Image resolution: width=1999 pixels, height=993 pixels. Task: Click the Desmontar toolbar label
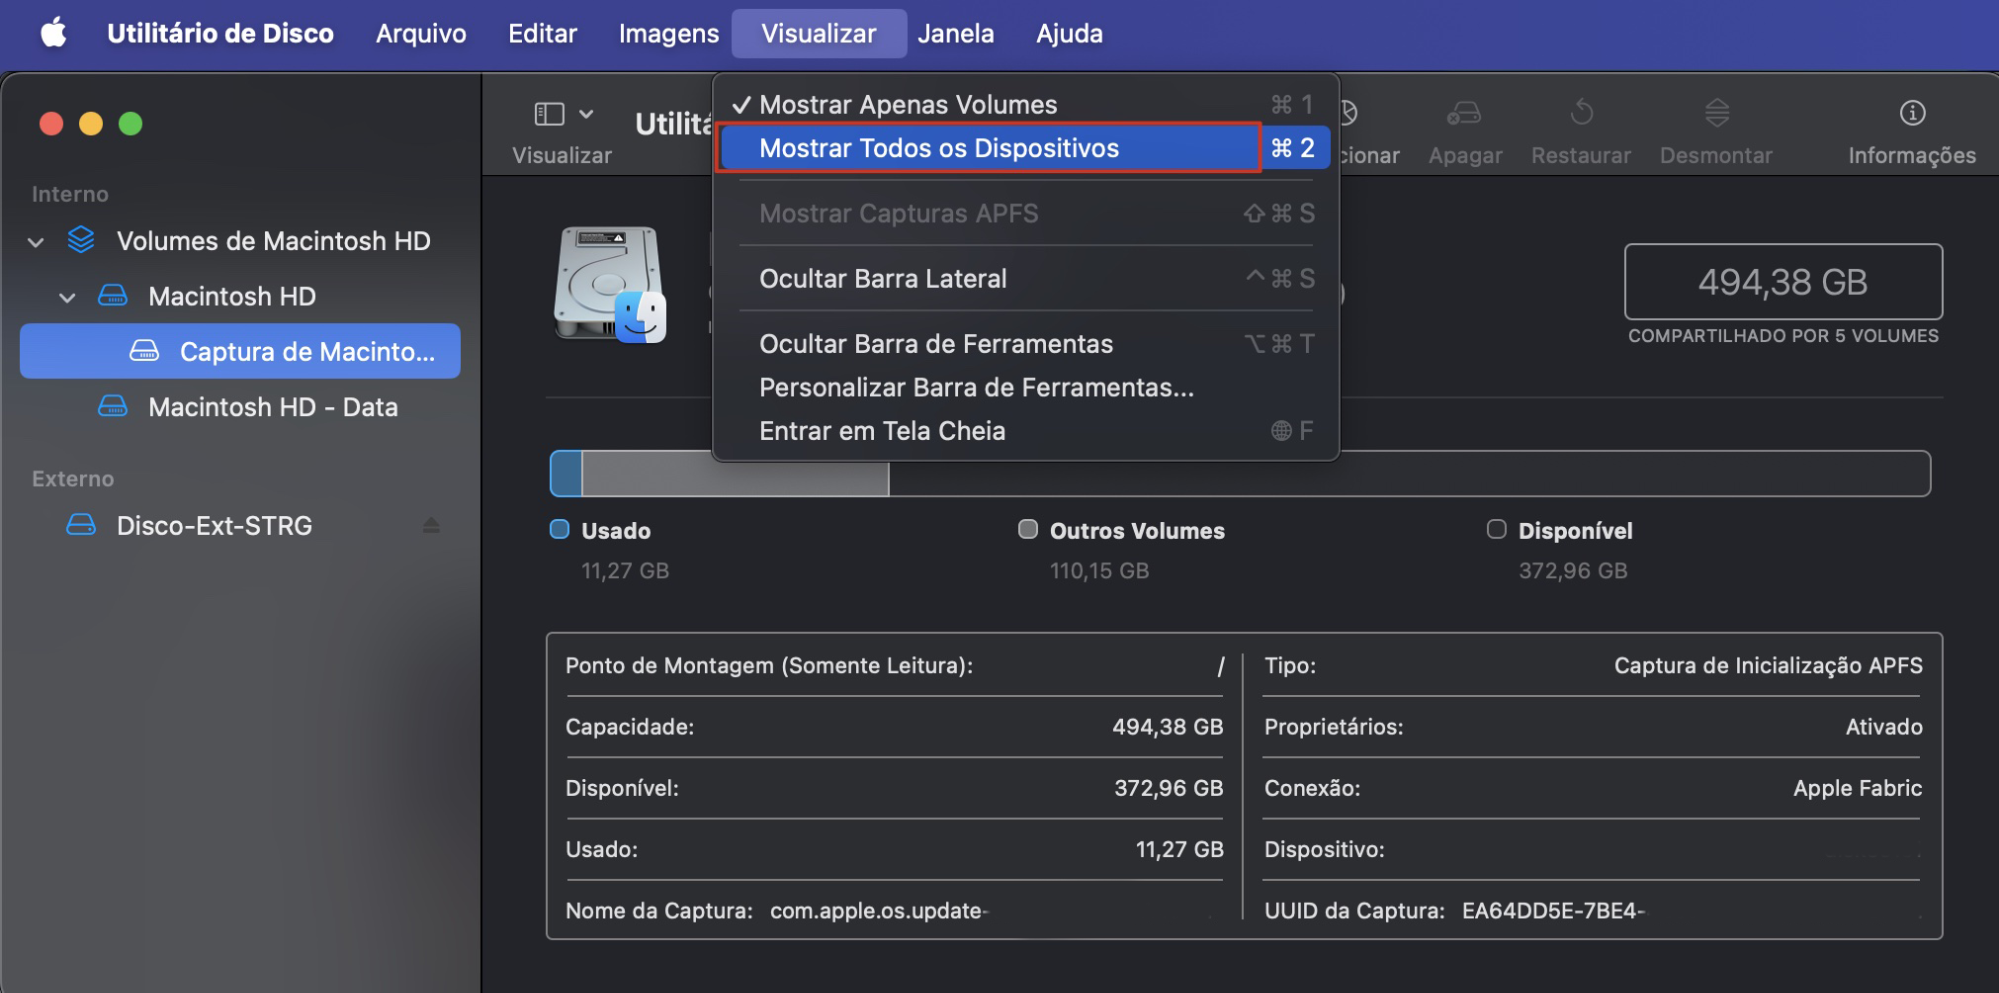click(1716, 155)
